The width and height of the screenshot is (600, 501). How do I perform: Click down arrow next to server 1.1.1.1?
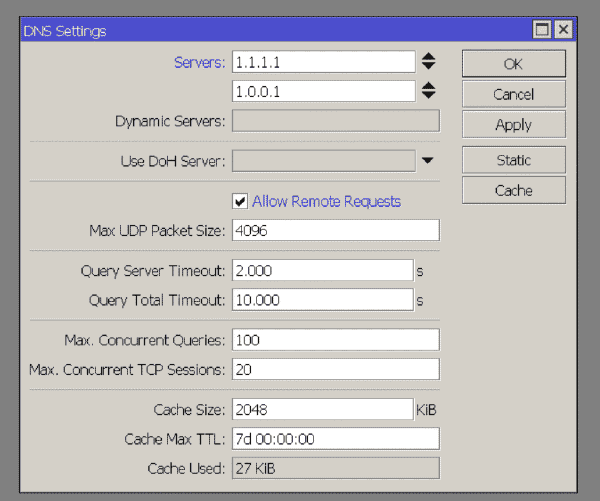point(428,66)
